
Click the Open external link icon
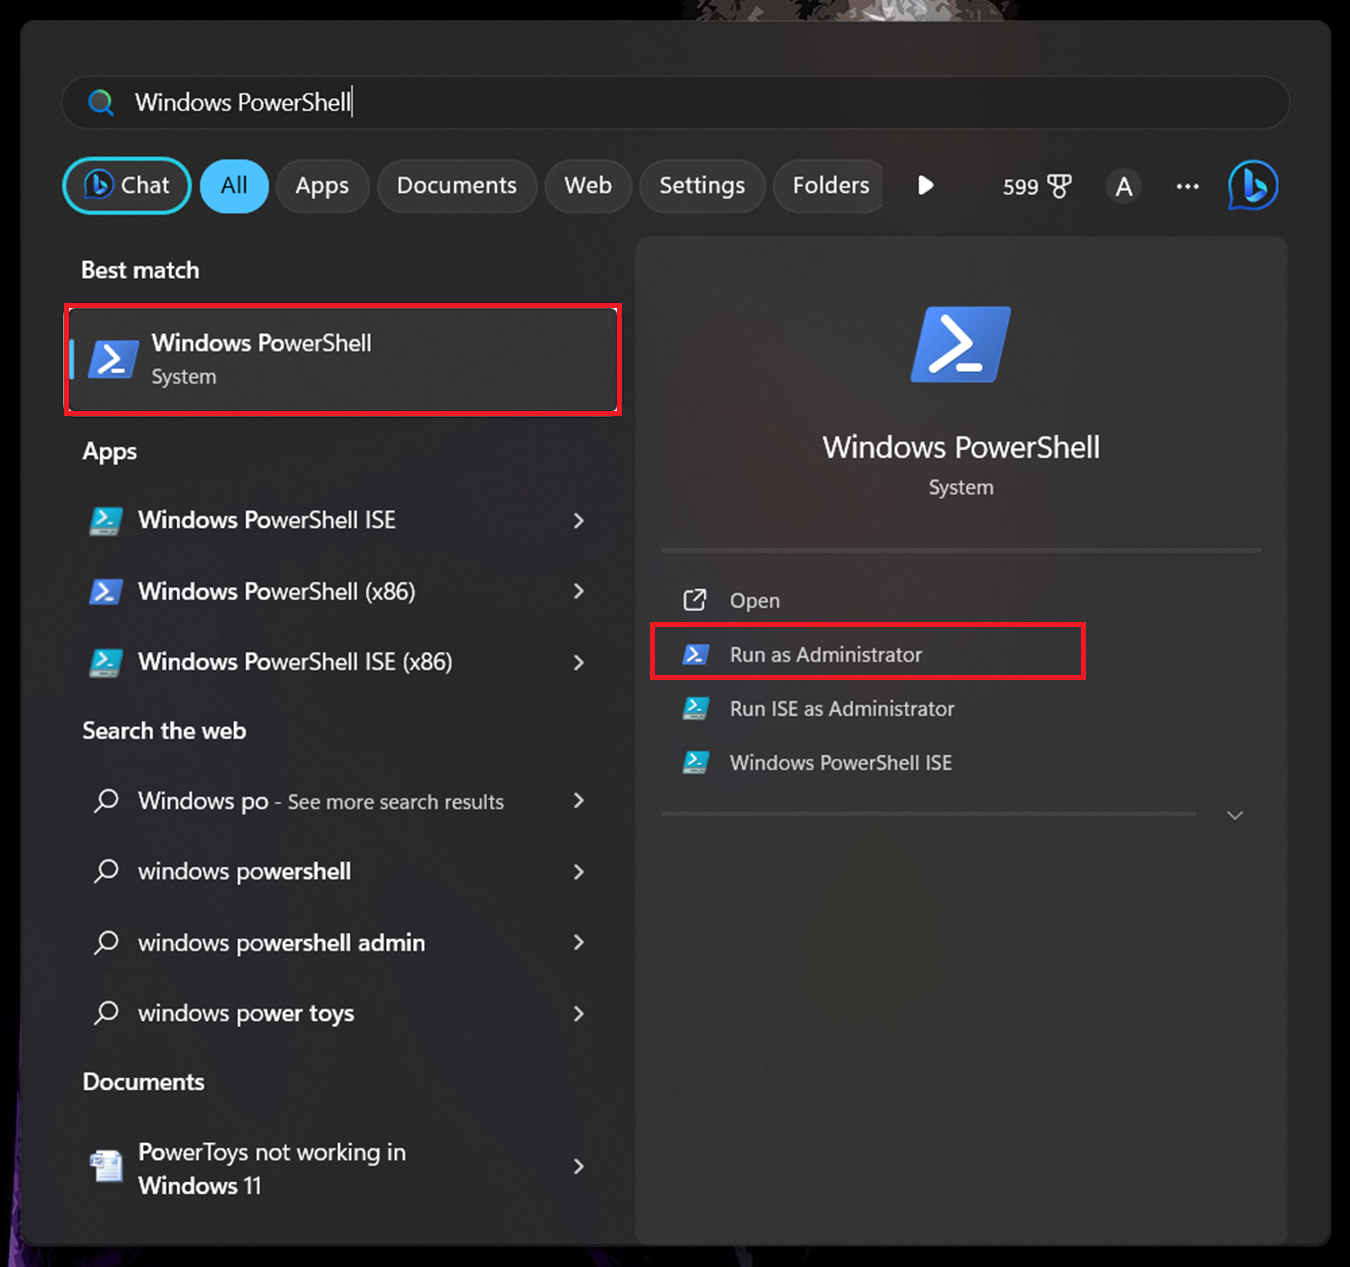tap(694, 600)
